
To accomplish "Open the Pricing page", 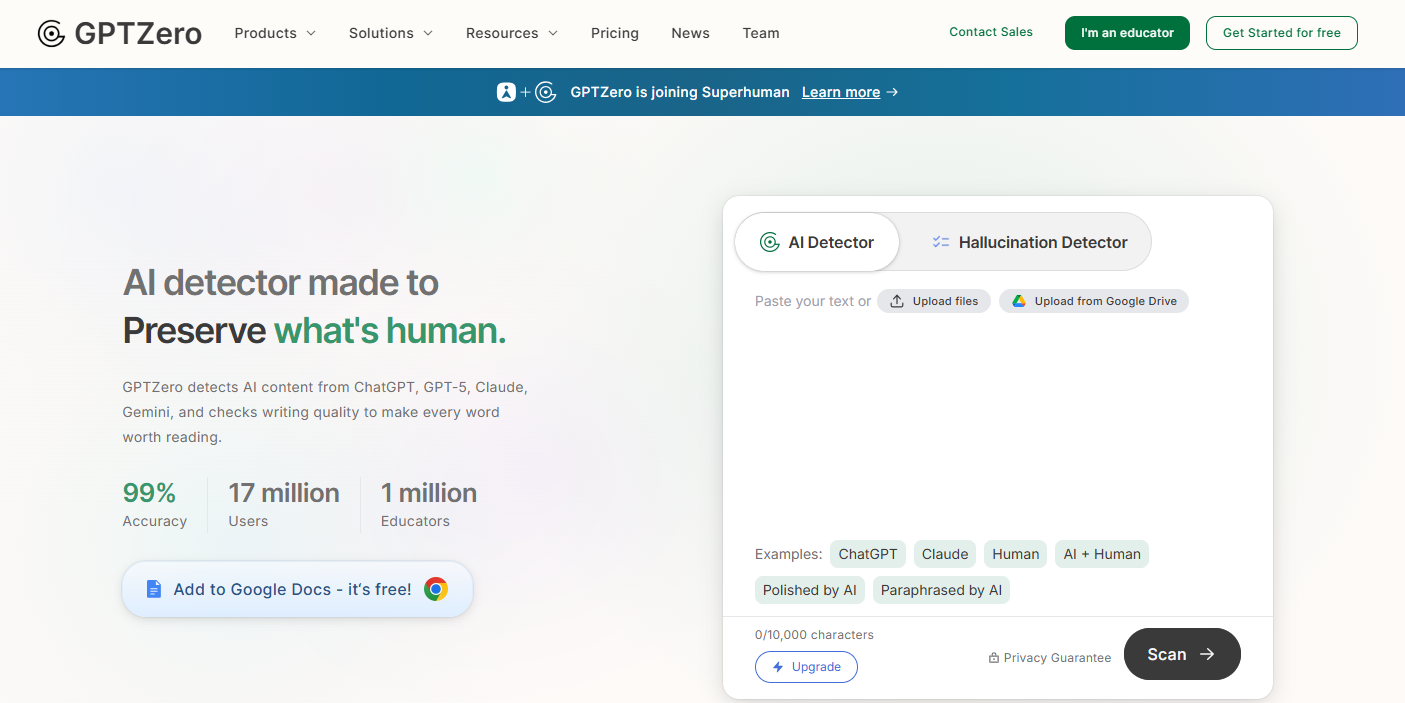I will tap(615, 33).
